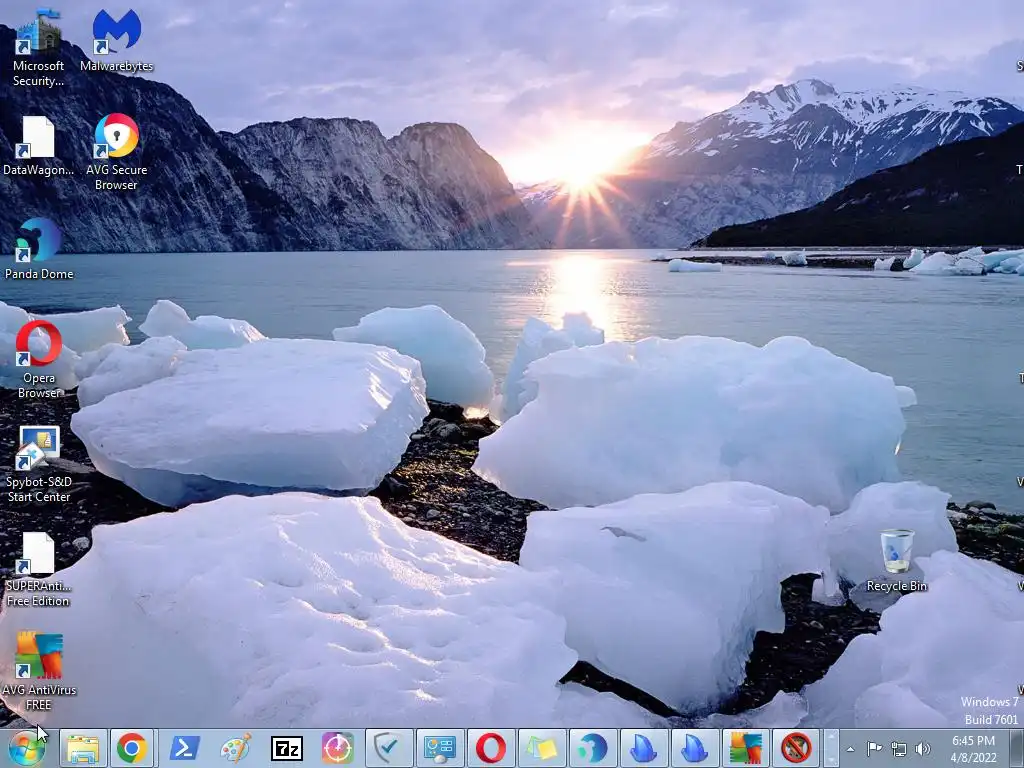This screenshot has width=1024, height=768.
Task: Launch Opera from the taskbar
Action: pos(490,748)
